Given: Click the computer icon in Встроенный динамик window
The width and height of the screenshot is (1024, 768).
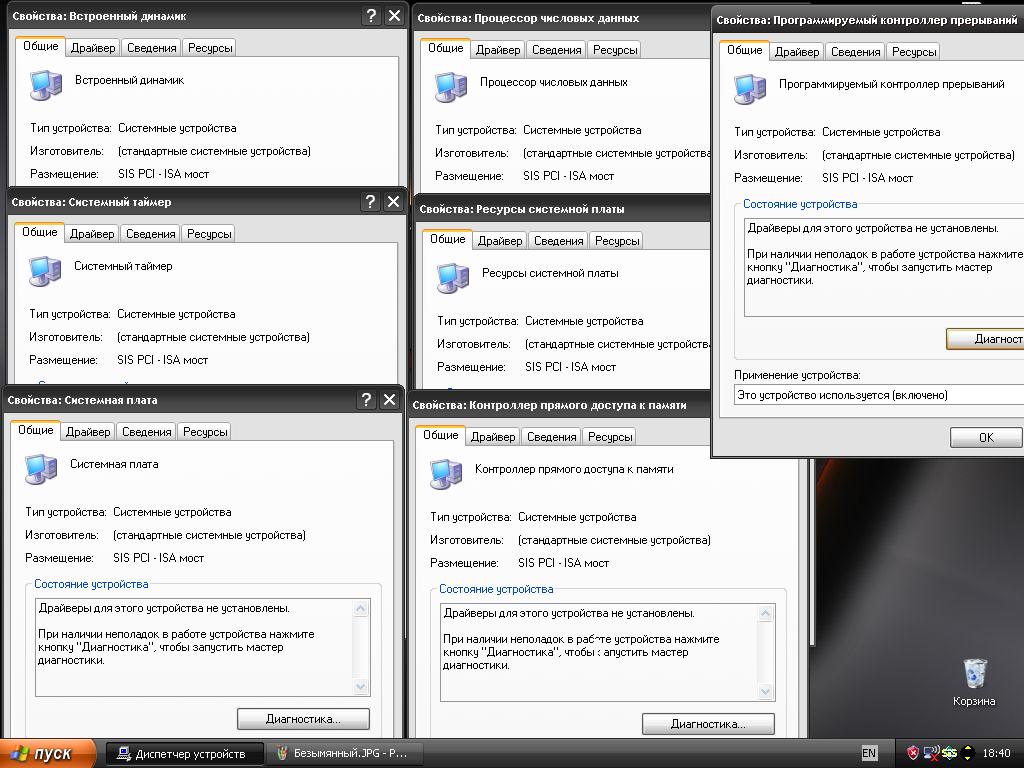Looking at the screenshot, I should coord(46,84).
